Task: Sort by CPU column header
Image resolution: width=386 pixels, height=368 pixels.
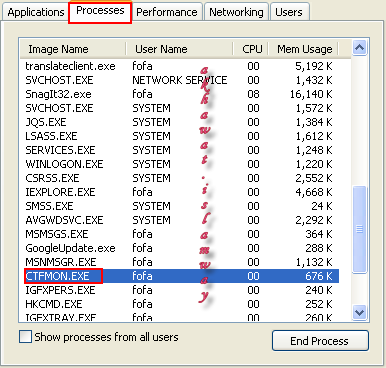Action: pyautogui.click(x=251, y=49)
